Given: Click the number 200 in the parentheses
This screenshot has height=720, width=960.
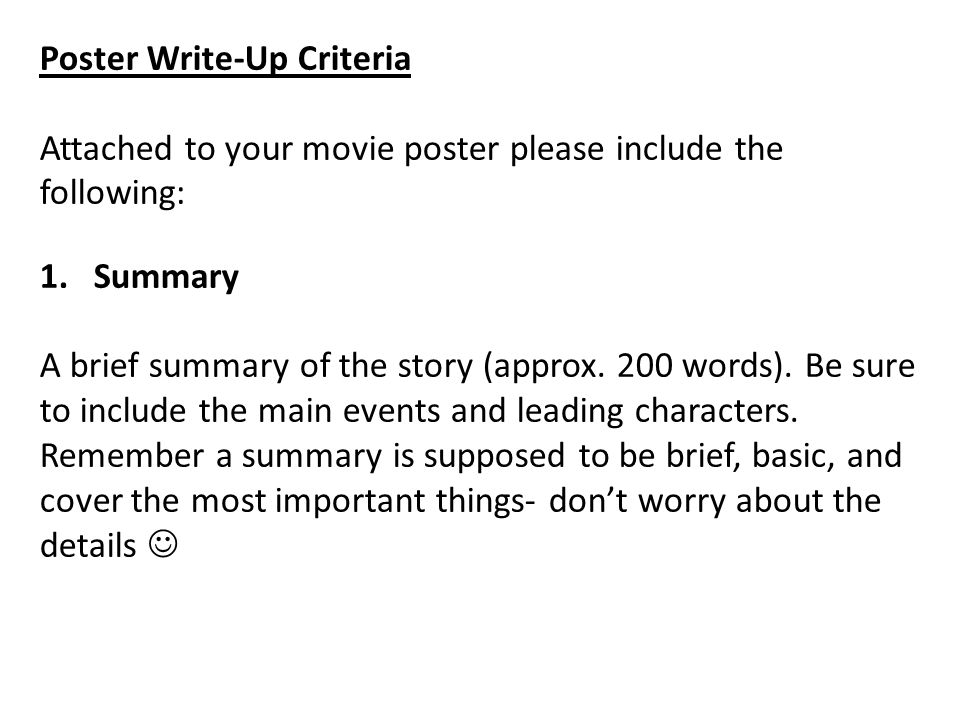Looking at the screenshot, I should point(644,366).
